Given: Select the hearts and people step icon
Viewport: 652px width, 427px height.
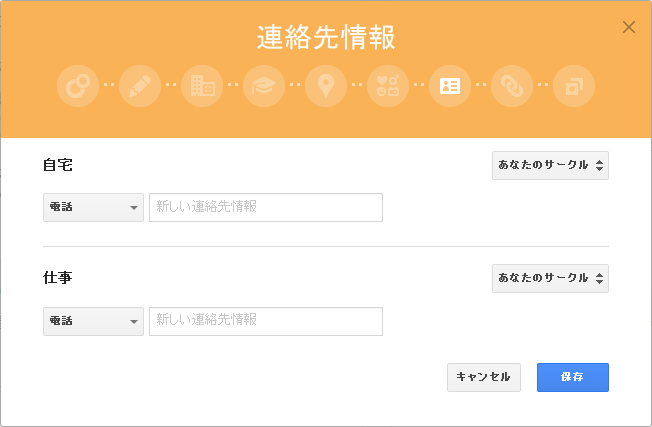Looking at the screenshot, I should pyautogui.click(x=388, y=86).
